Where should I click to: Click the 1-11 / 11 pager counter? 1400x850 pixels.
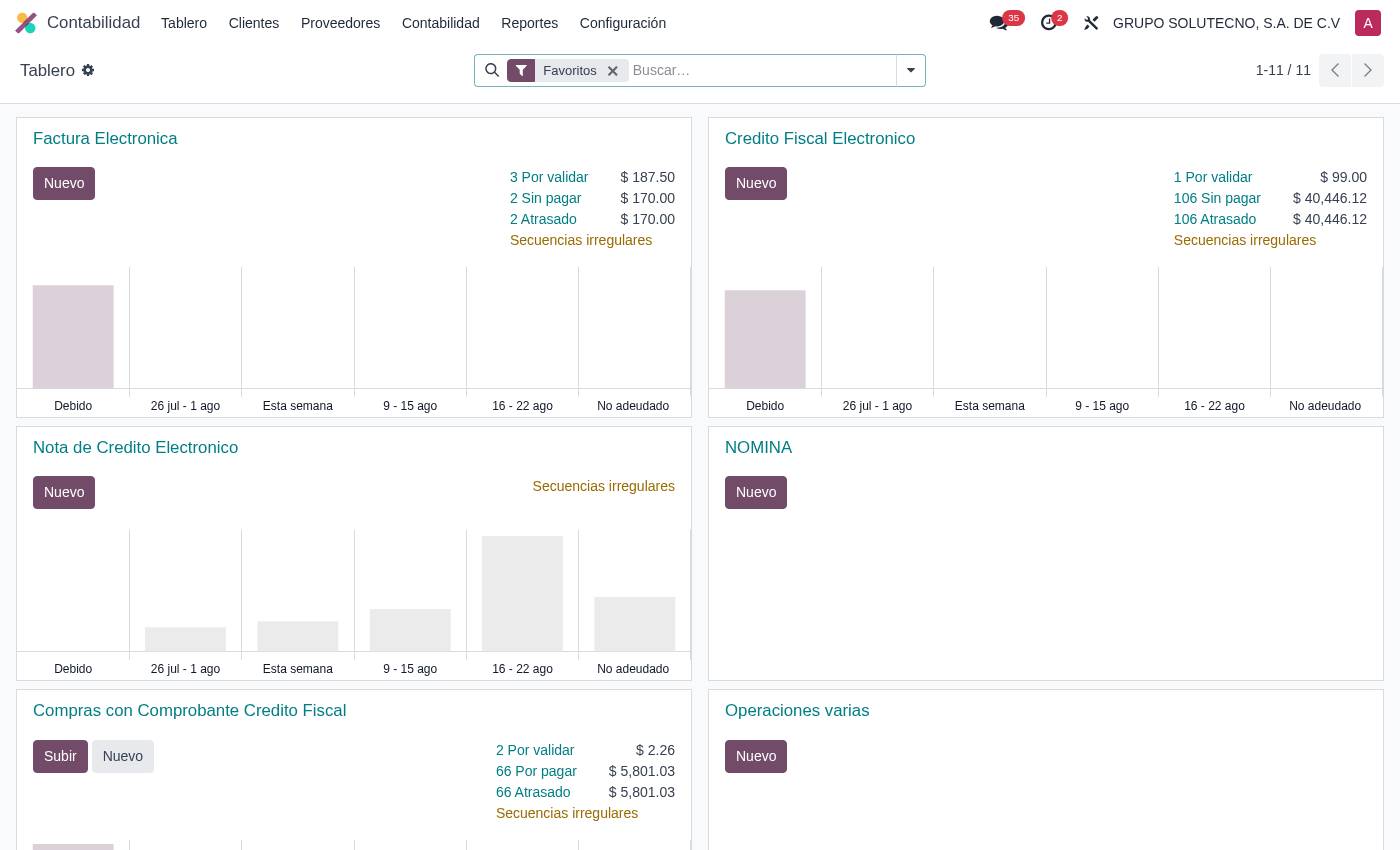(1283, 70)
